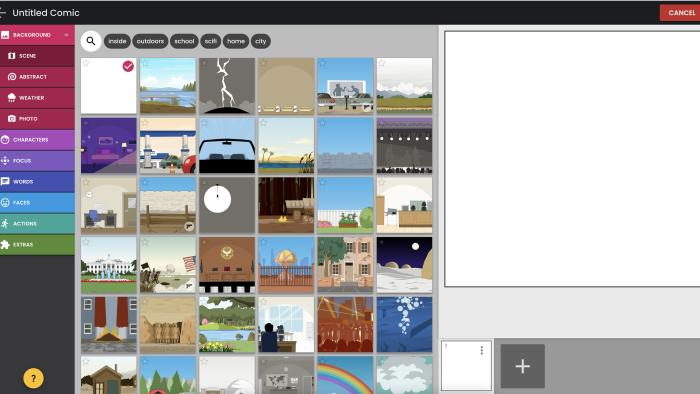This screenshot has height=394, width=700.
Task: Open the Actions running figure category
Action: (37, 224)
